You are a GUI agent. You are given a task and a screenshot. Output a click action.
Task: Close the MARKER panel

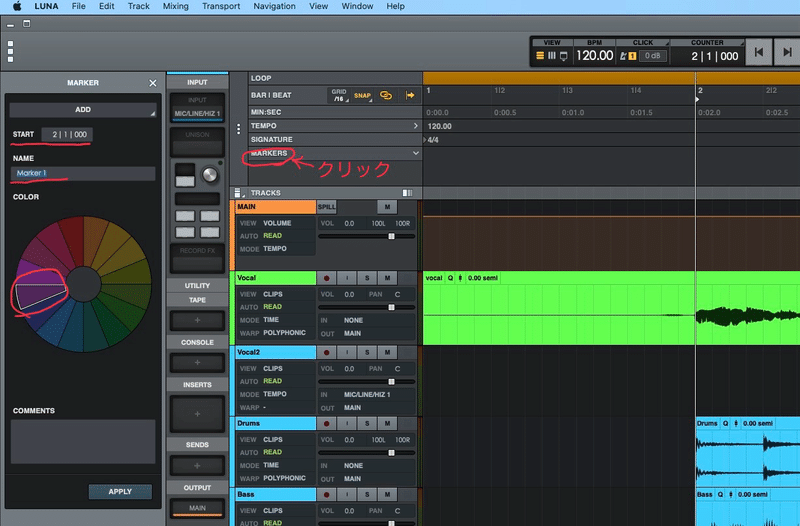pyautogui.click(x=153, y=83)
